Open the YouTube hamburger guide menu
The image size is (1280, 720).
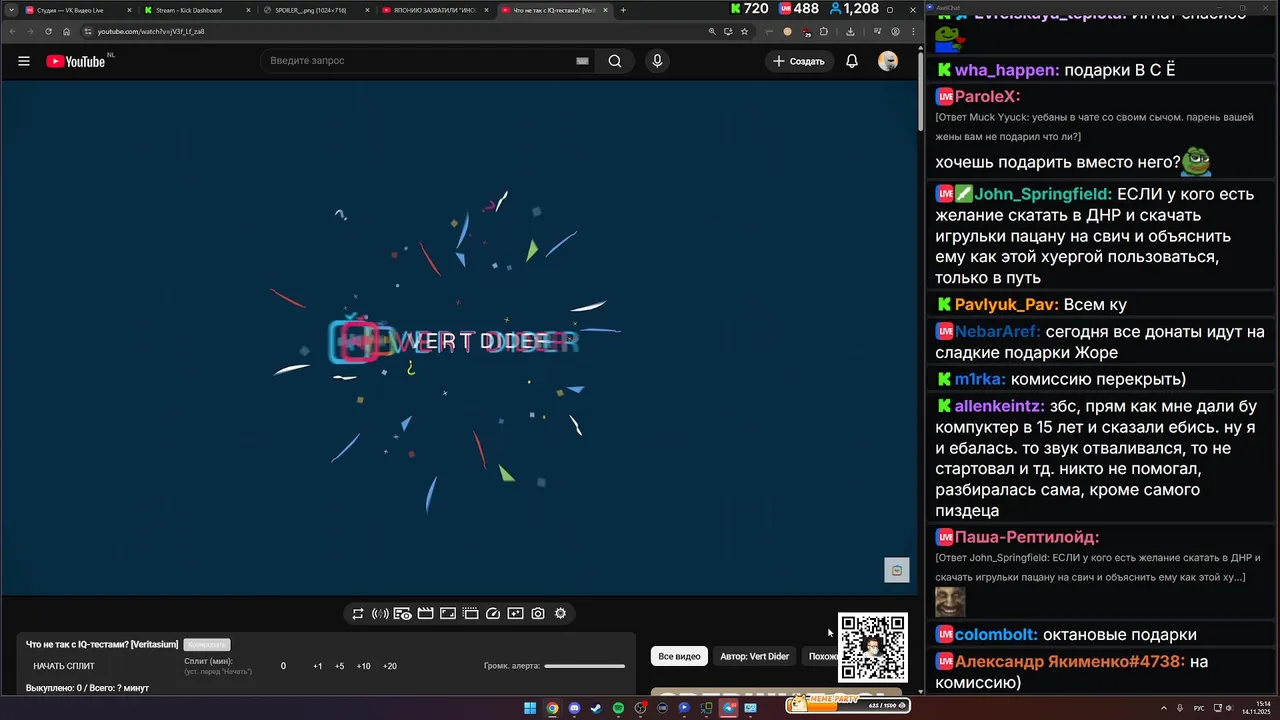[x=24, y=61]
